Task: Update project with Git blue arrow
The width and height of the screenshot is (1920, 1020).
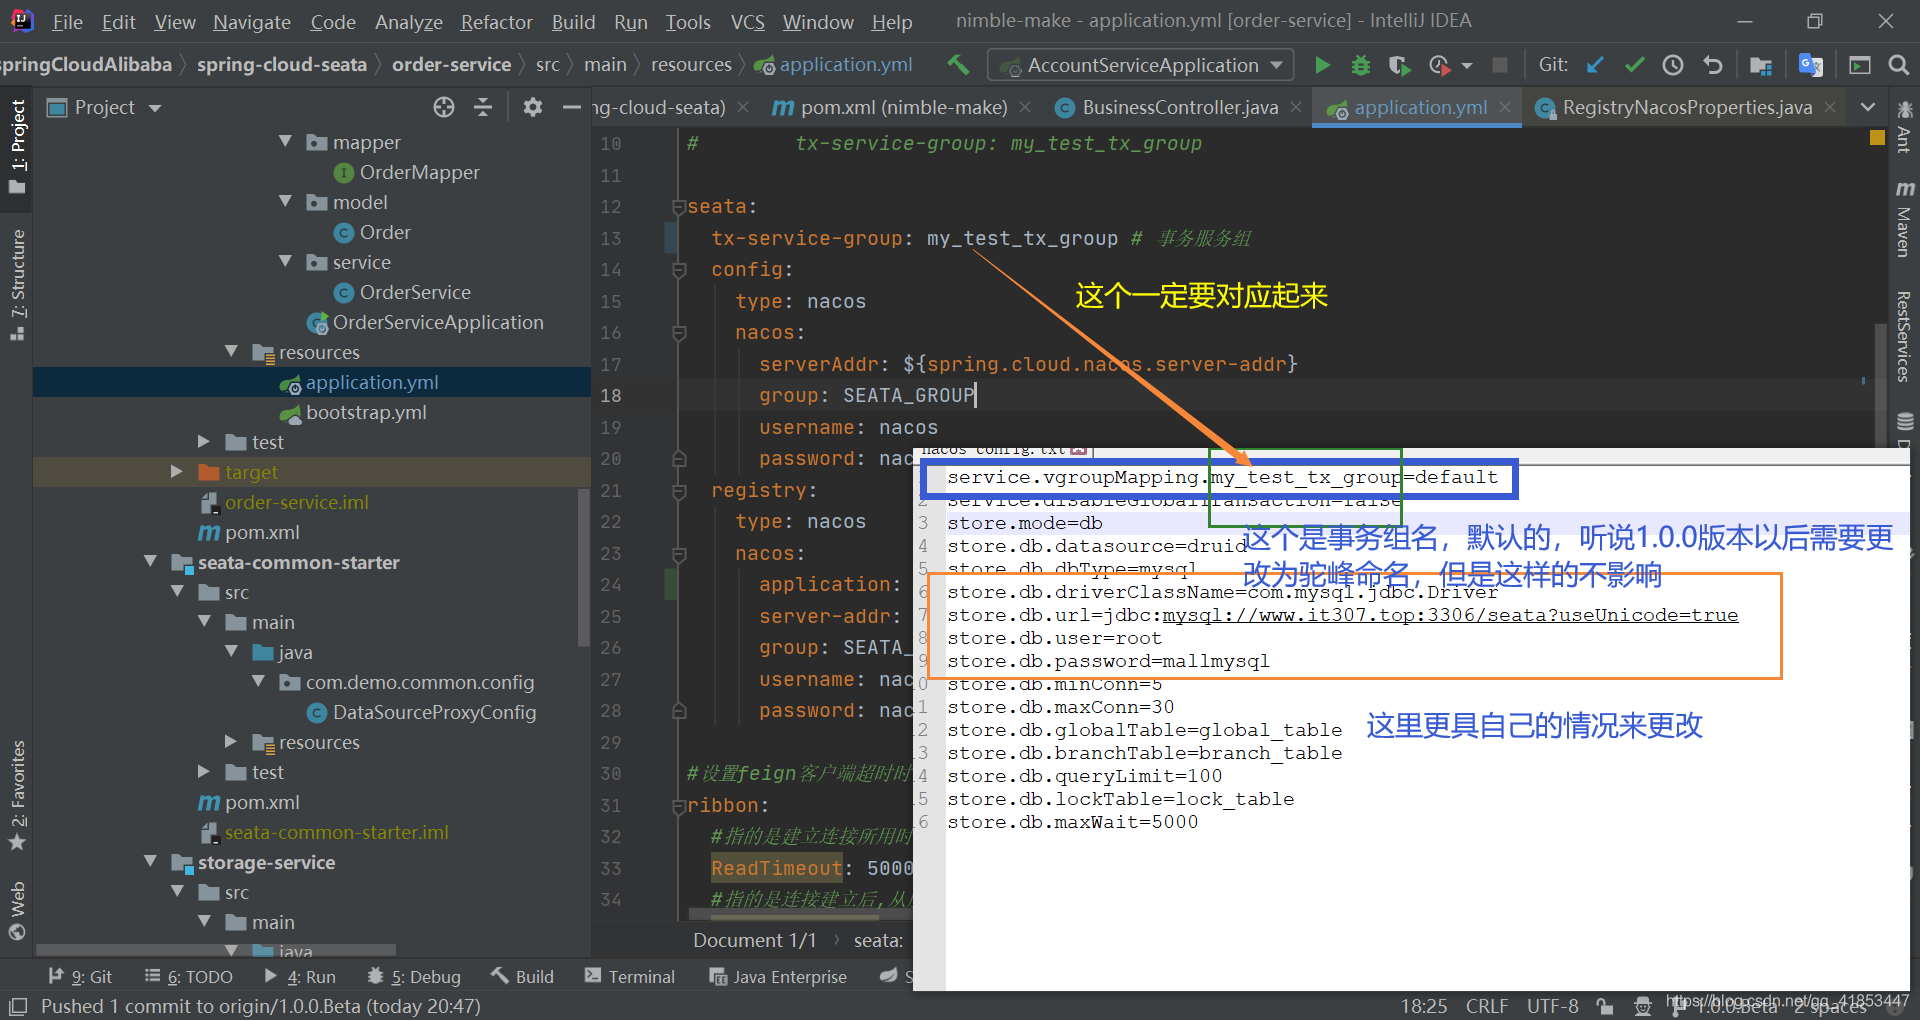Action: pos(1595,65)
